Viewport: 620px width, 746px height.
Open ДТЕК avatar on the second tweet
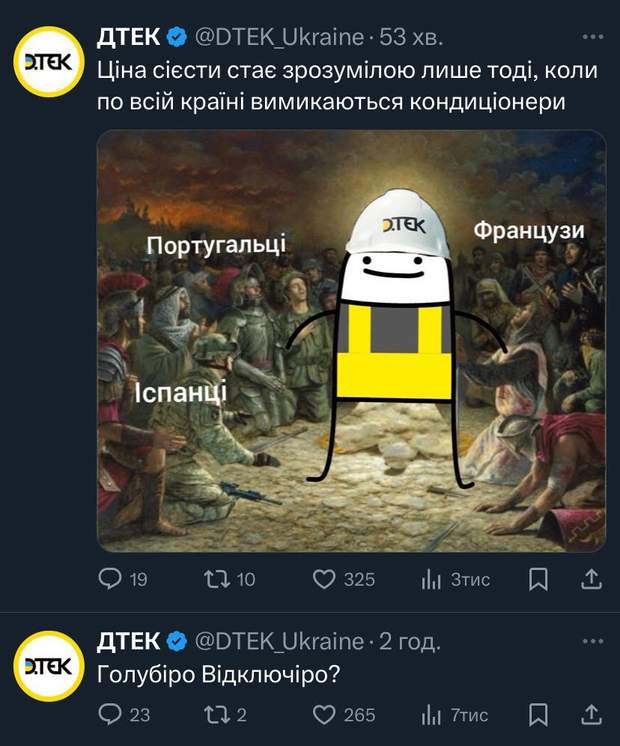coord(49,666)
